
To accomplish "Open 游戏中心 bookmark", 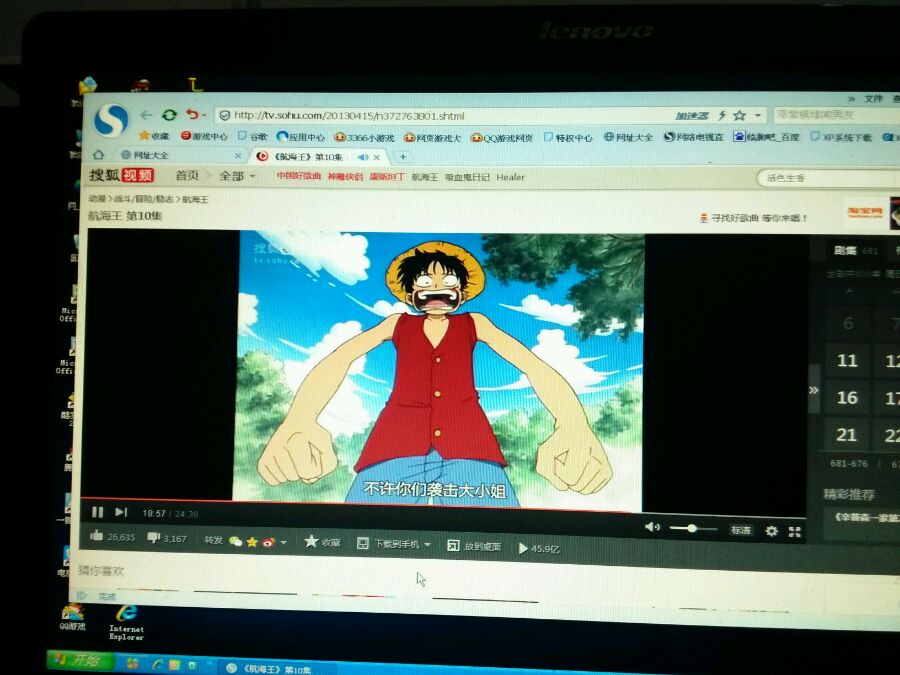I will (204, 136).
